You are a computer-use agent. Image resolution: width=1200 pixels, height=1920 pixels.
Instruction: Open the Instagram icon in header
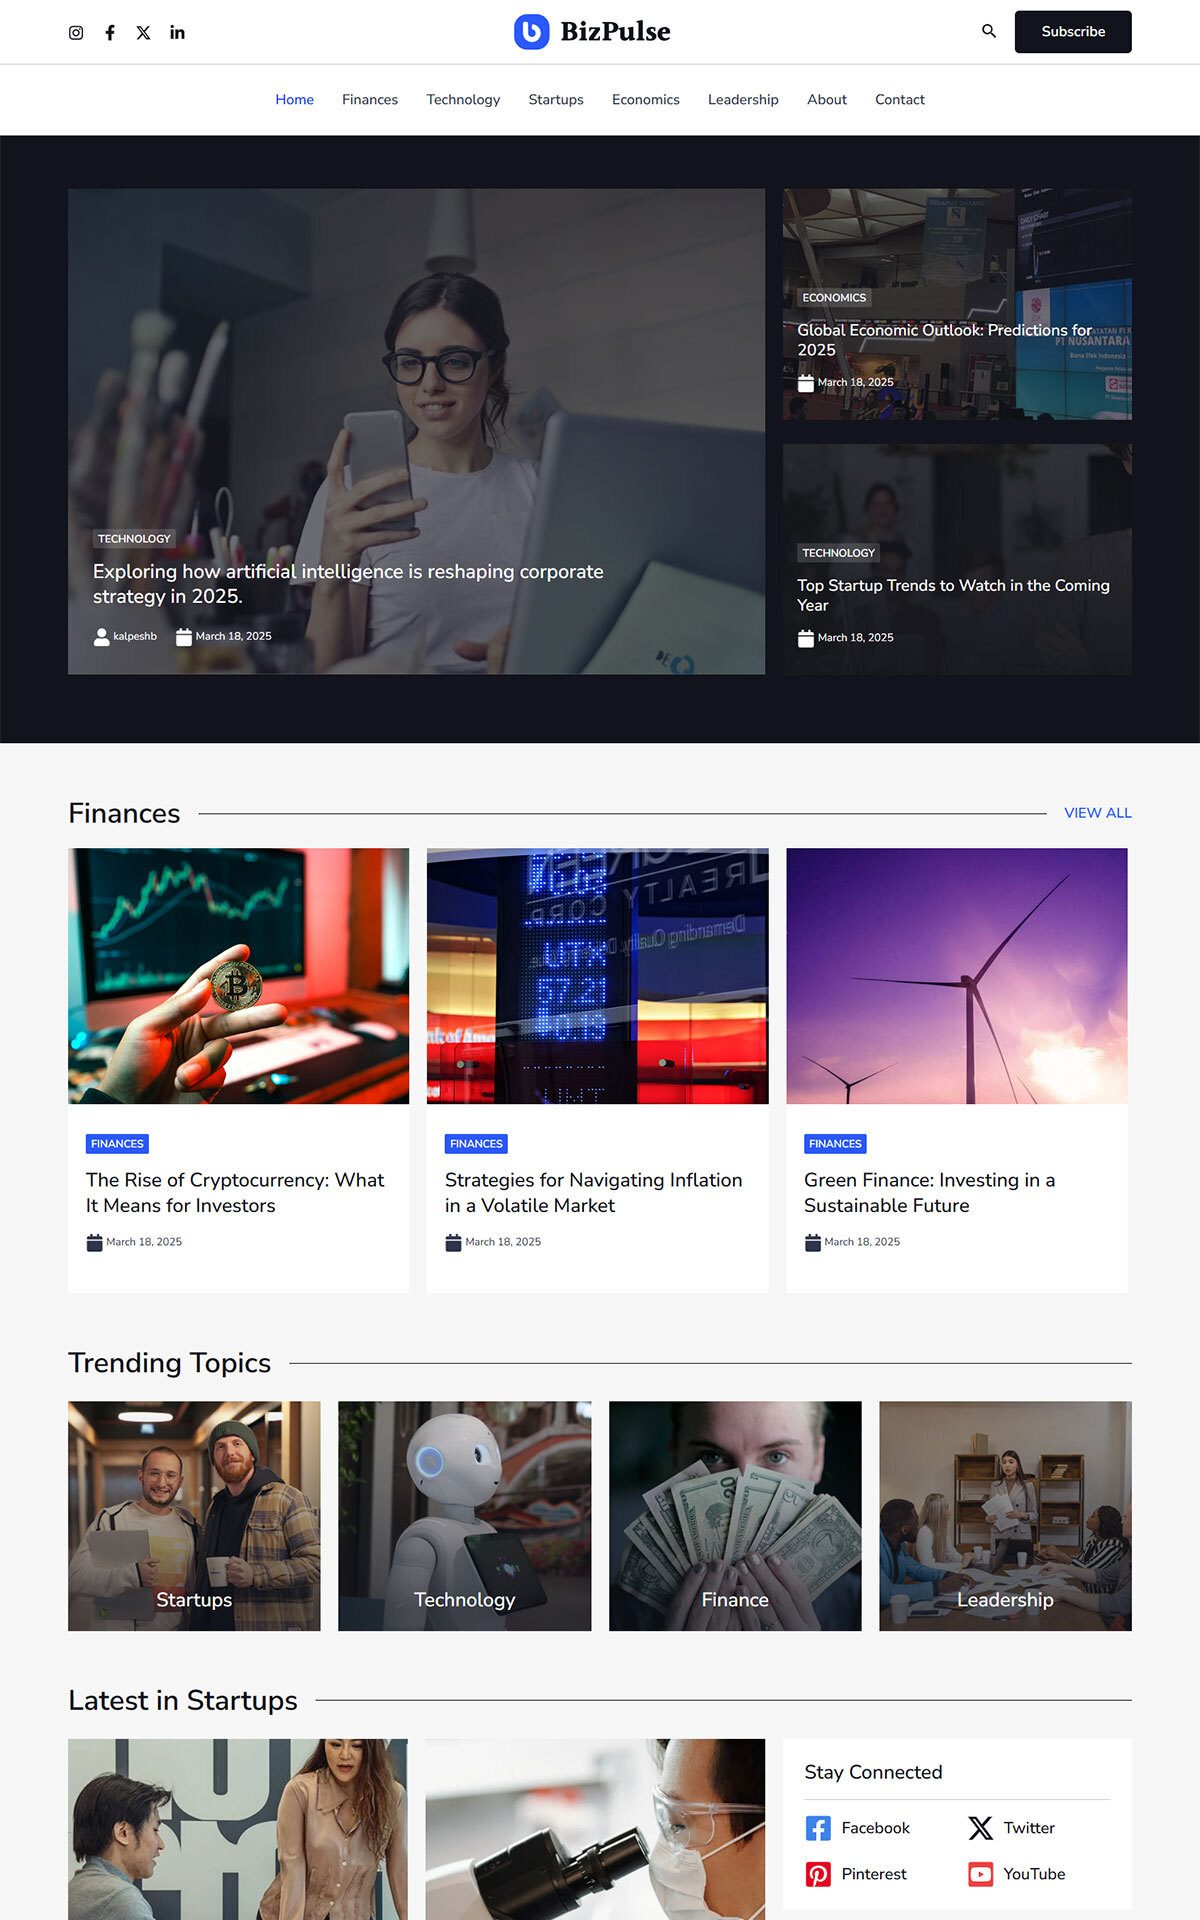coord(76,32)
